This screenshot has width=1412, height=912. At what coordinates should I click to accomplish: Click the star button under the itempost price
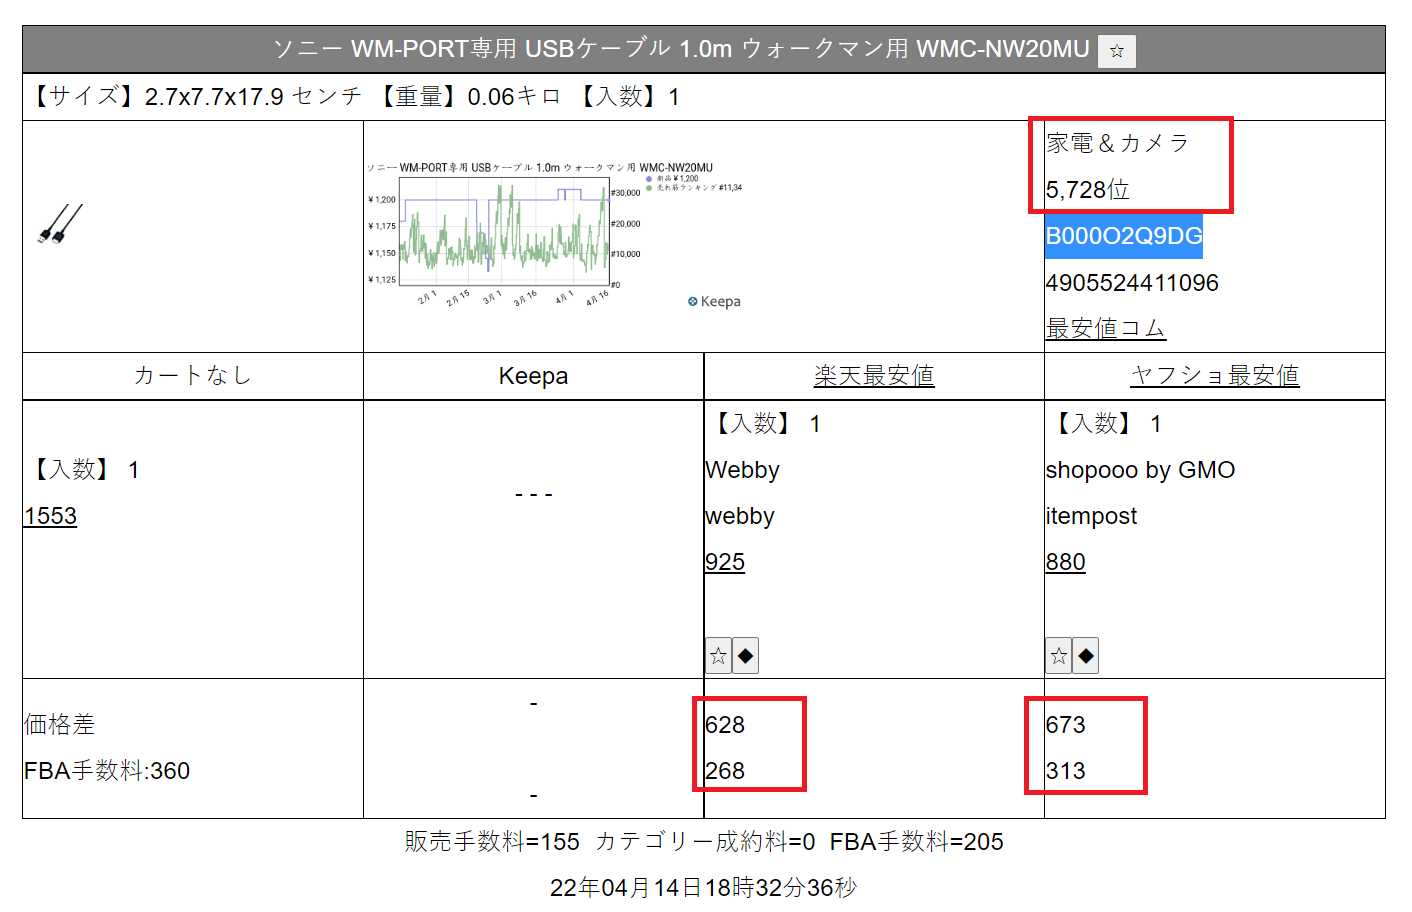(x=1059, y=656)
